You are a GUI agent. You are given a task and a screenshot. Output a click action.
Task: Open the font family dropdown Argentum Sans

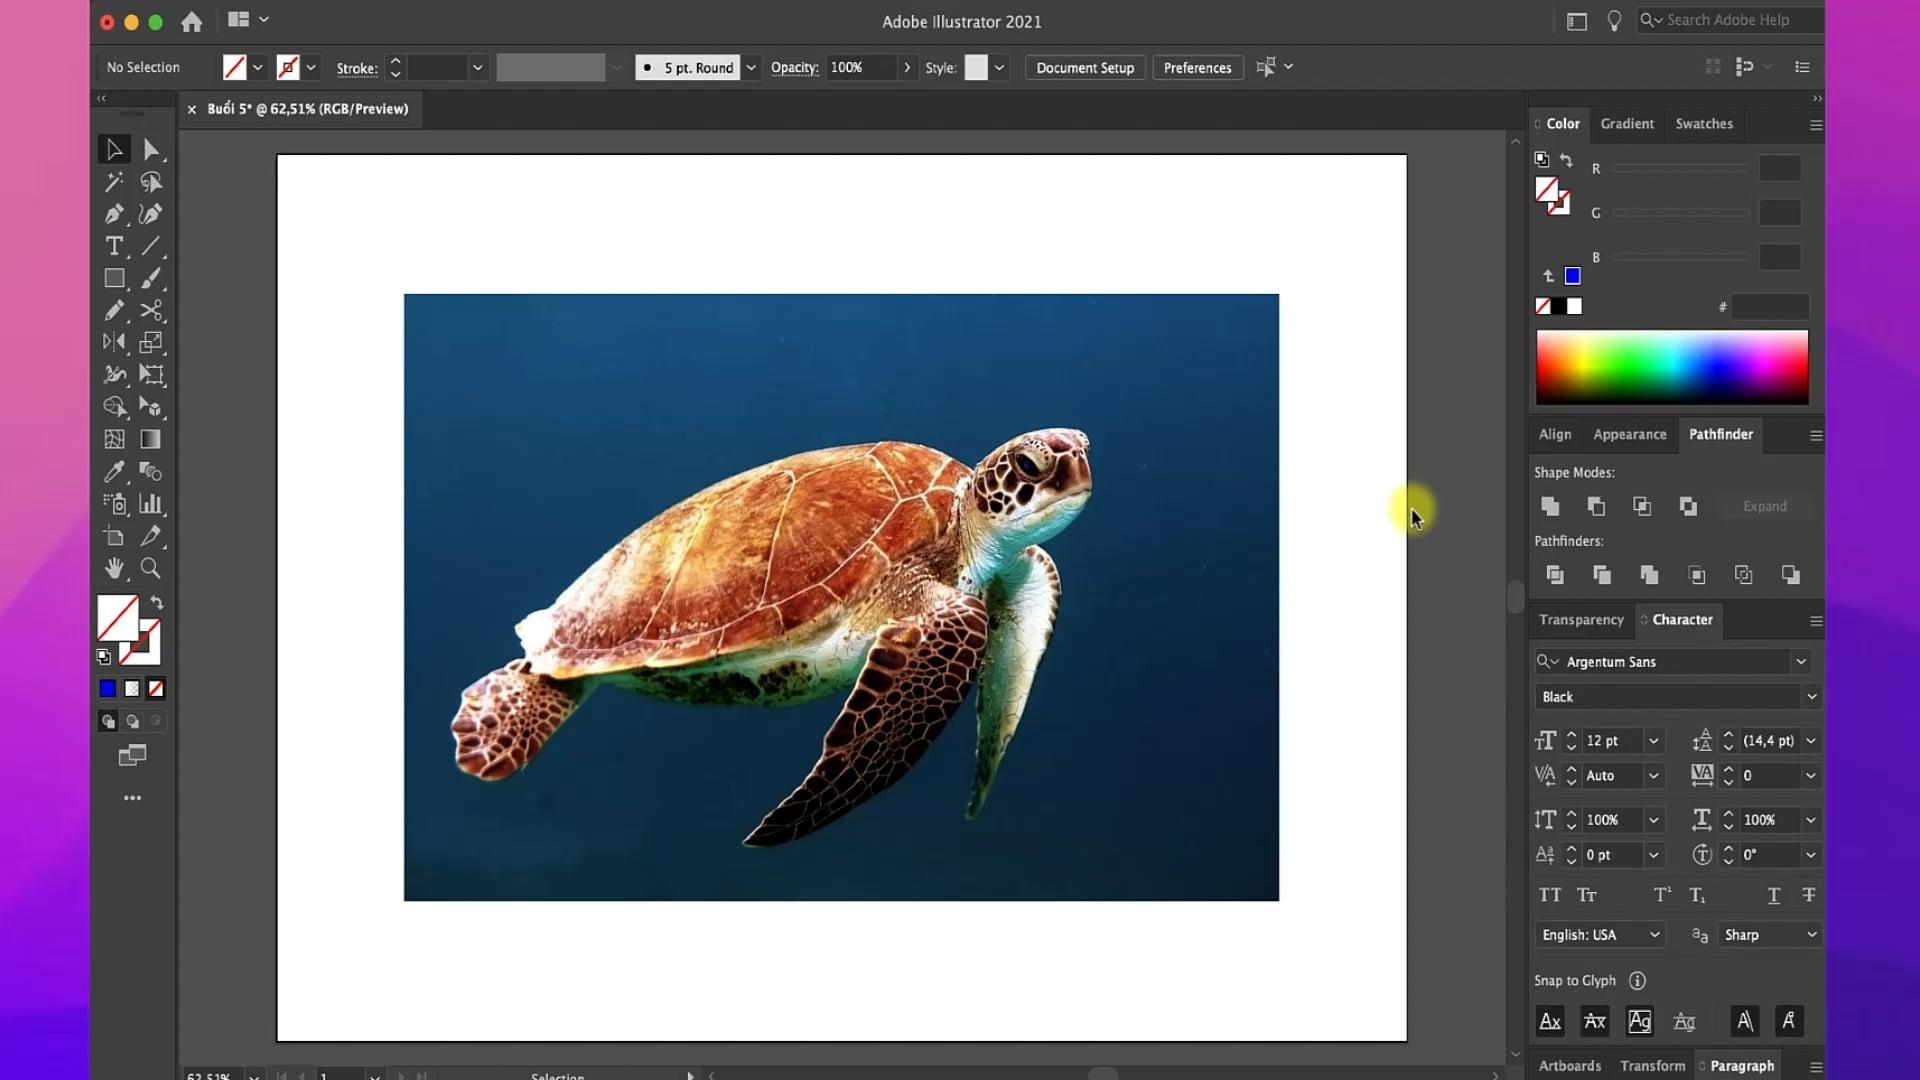[1801, 662]
